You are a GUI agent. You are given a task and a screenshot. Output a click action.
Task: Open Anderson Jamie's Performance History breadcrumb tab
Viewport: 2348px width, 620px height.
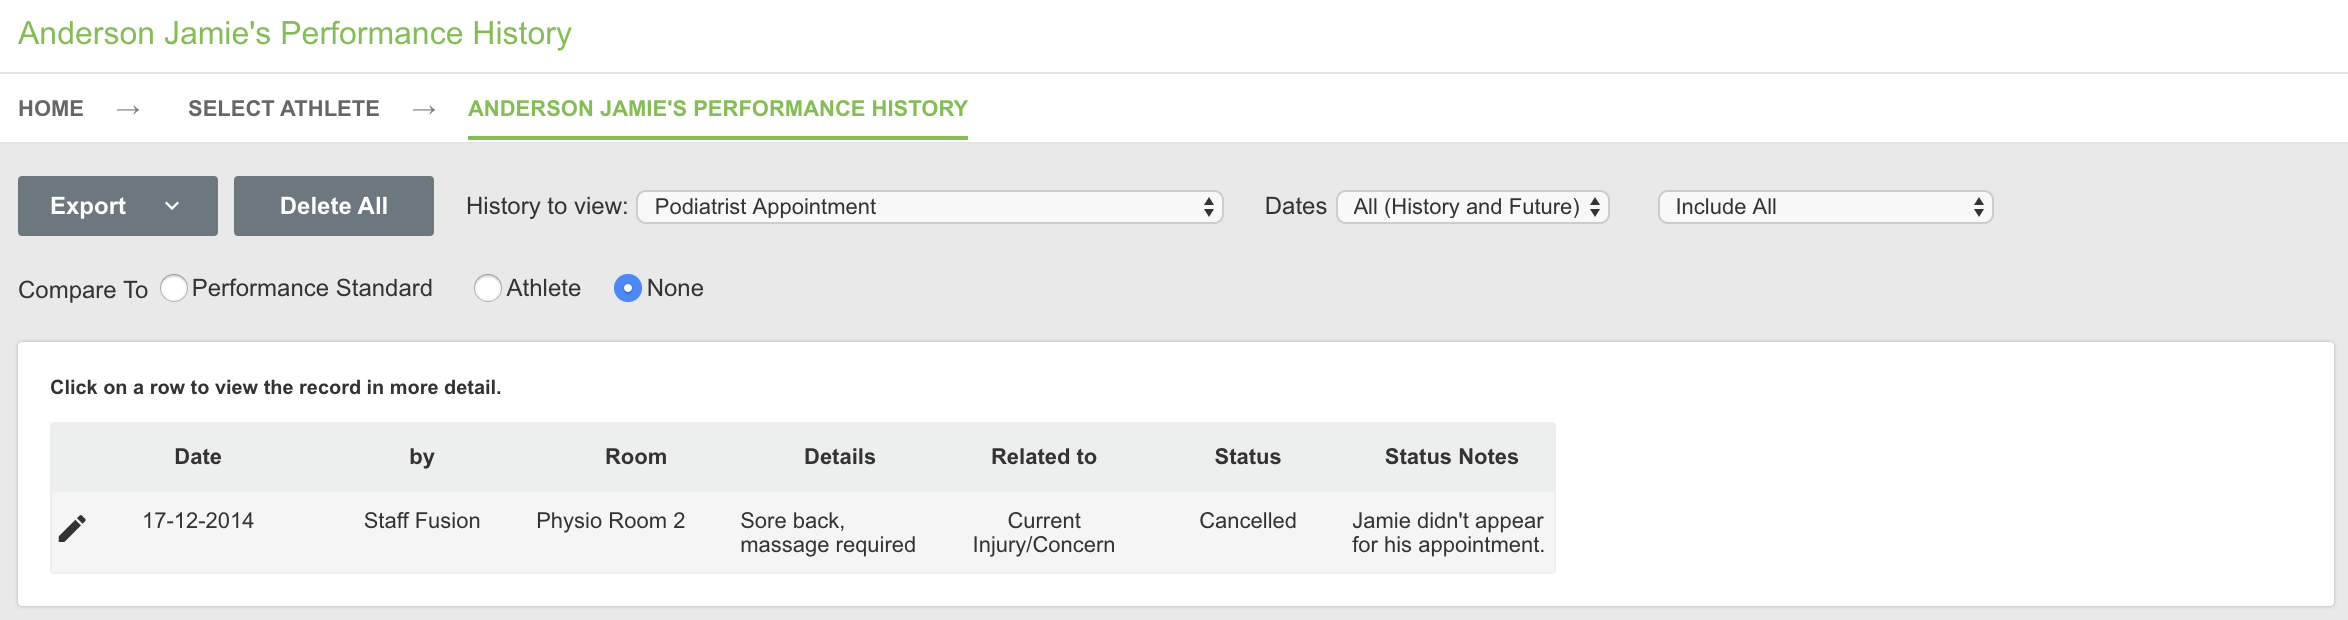[x=717, y=108]
